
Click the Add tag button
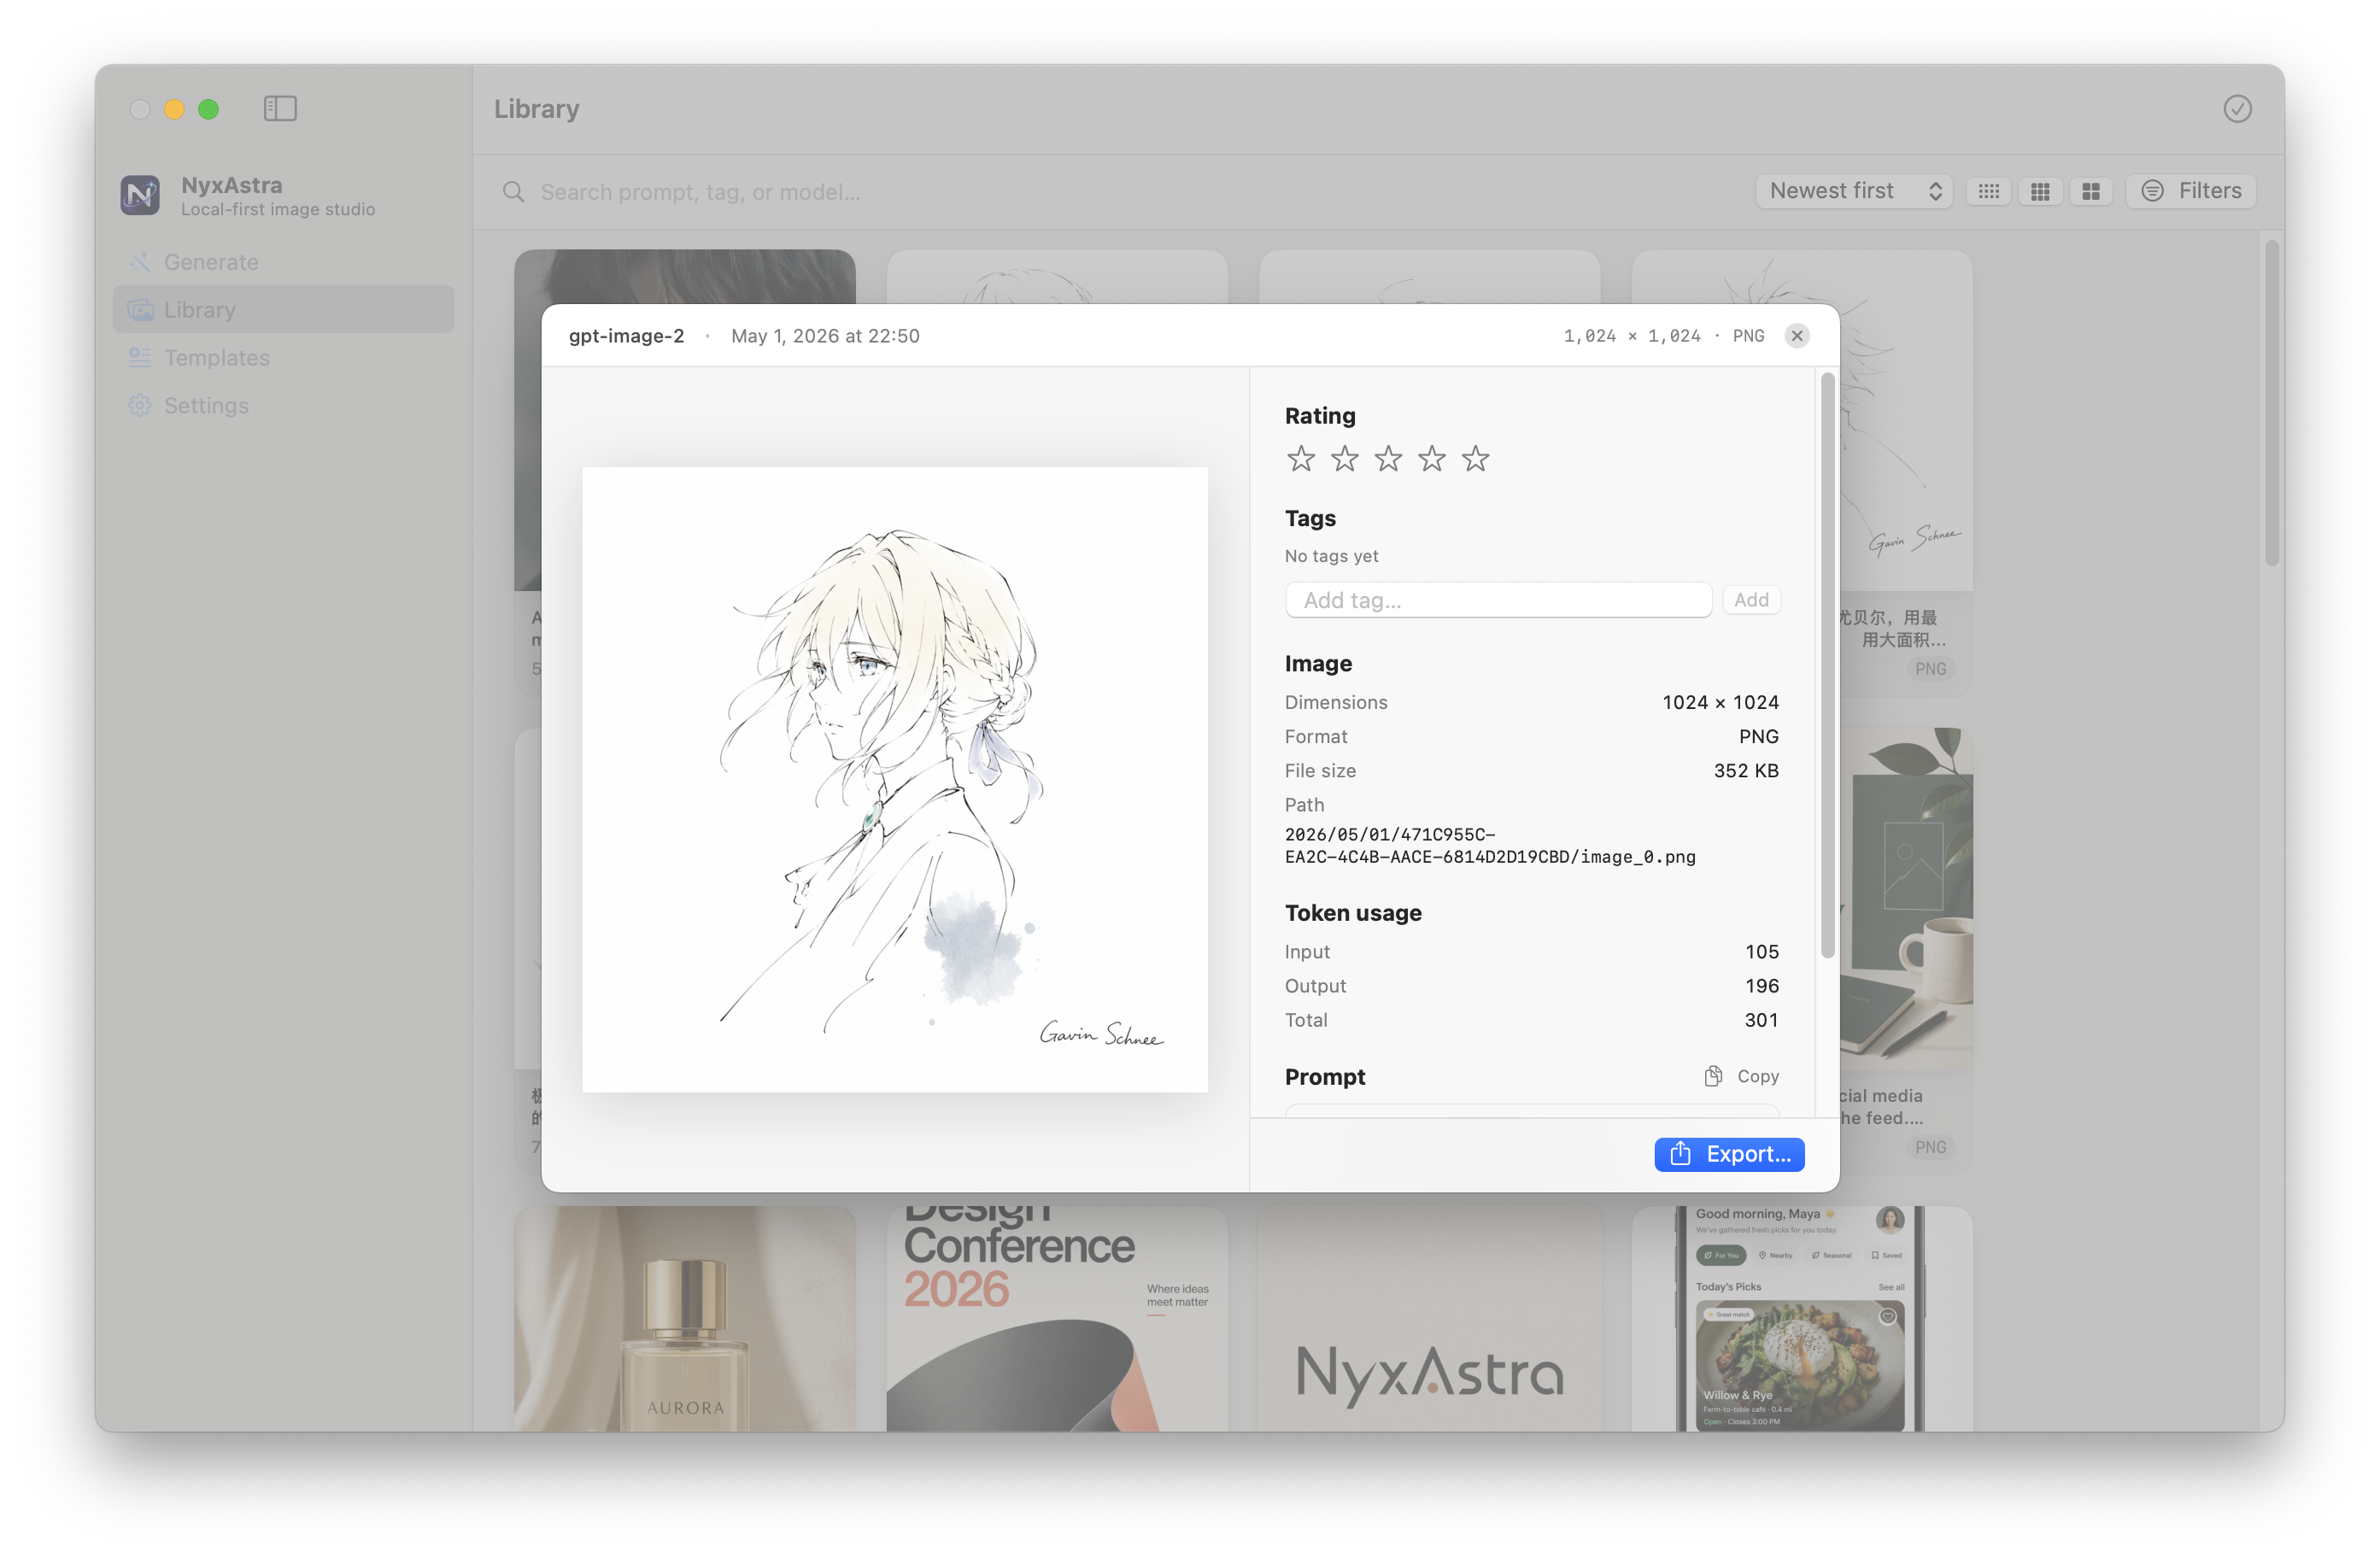1751,600
